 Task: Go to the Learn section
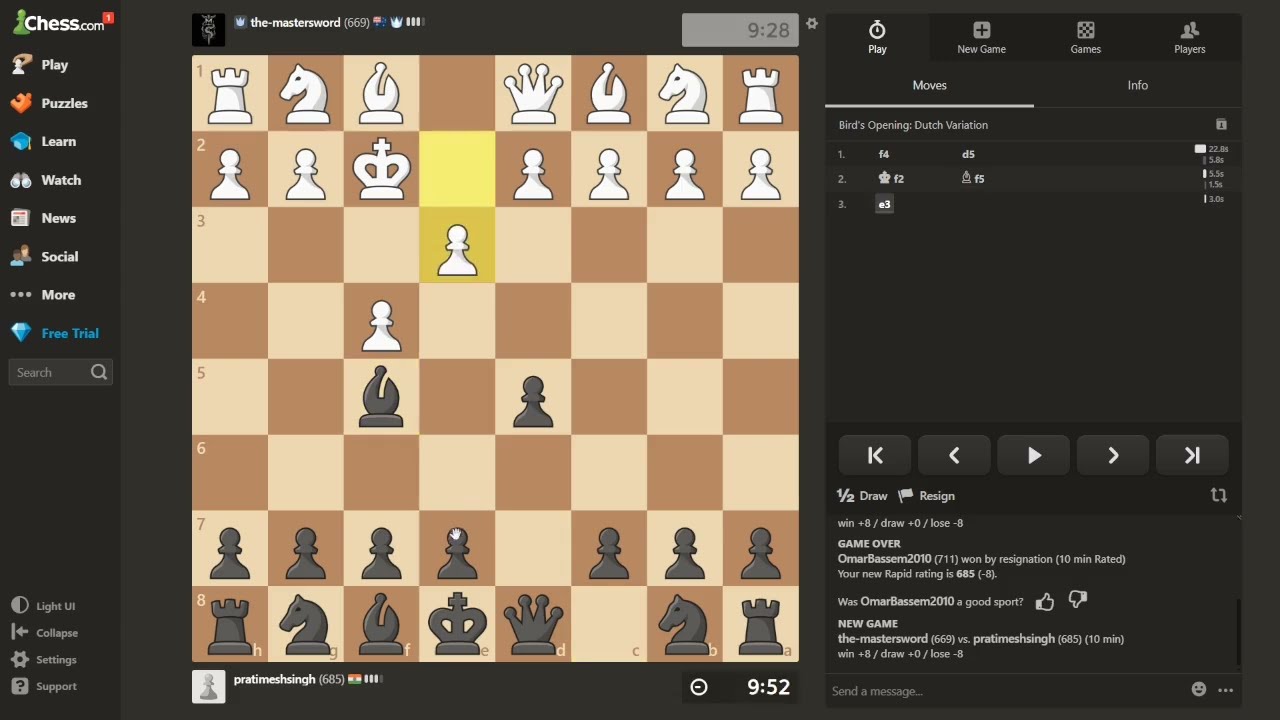click(43, 141)
